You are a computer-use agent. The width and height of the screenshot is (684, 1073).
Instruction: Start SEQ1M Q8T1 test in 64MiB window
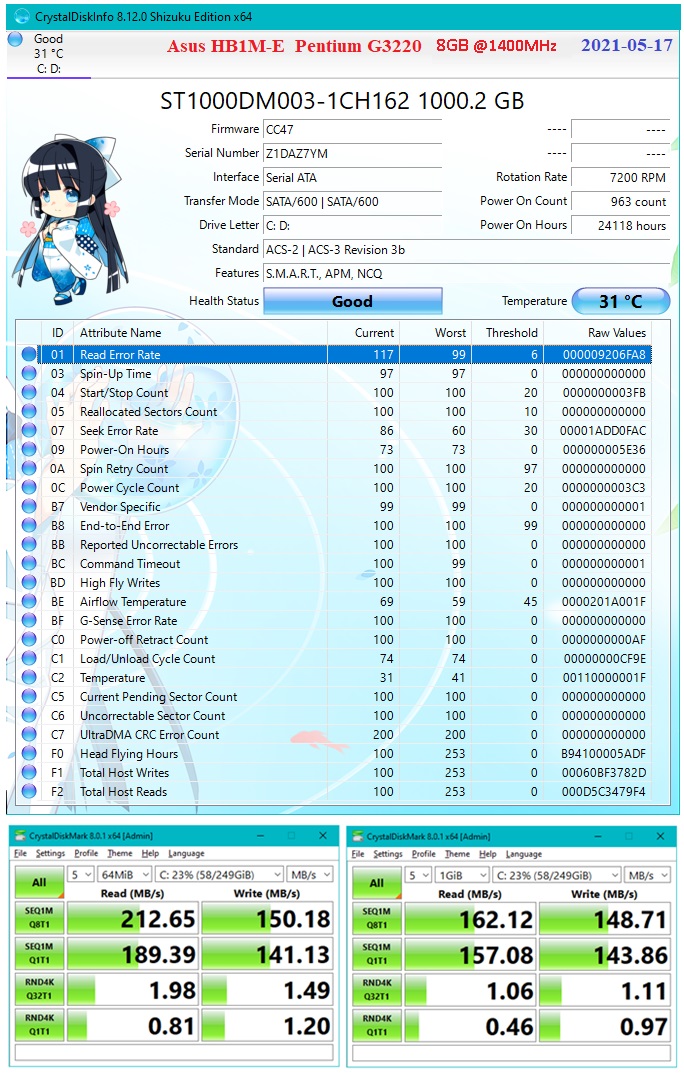39,918
